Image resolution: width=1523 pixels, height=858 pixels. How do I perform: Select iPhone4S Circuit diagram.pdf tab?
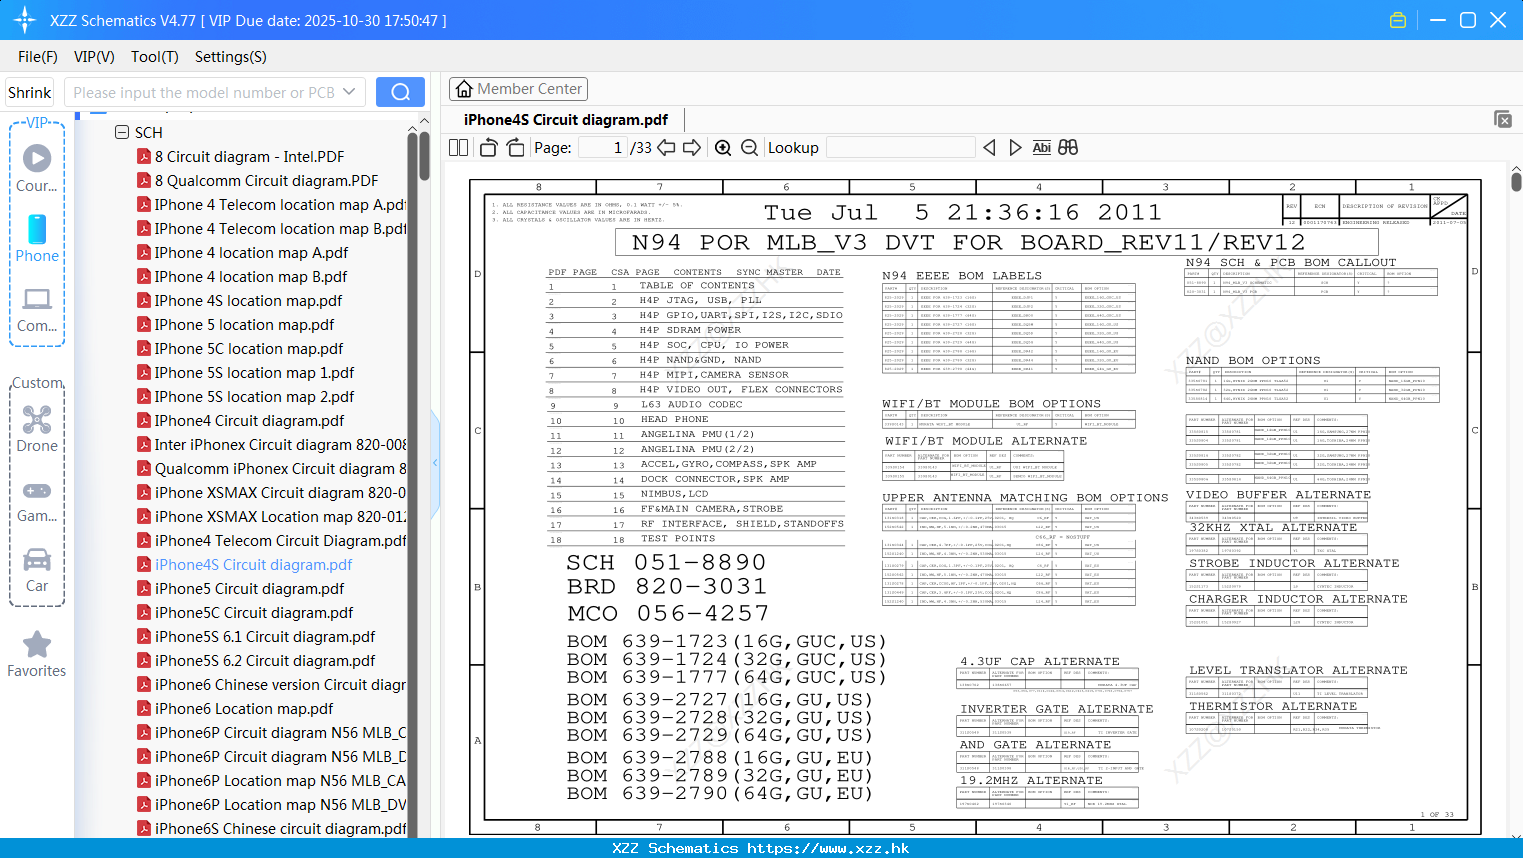[566, 119]
